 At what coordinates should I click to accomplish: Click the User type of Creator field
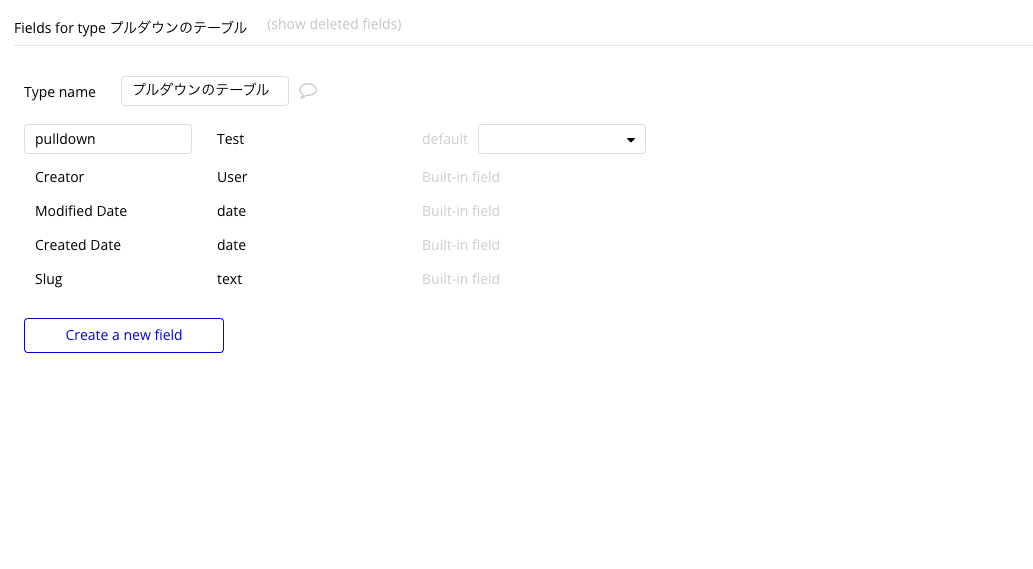point(232,177)
